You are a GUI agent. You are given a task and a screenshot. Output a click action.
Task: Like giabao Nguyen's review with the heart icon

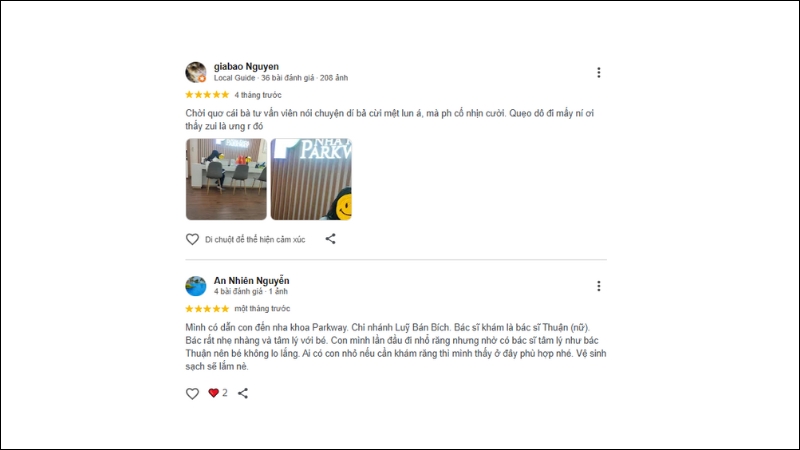tap(192, 239)
